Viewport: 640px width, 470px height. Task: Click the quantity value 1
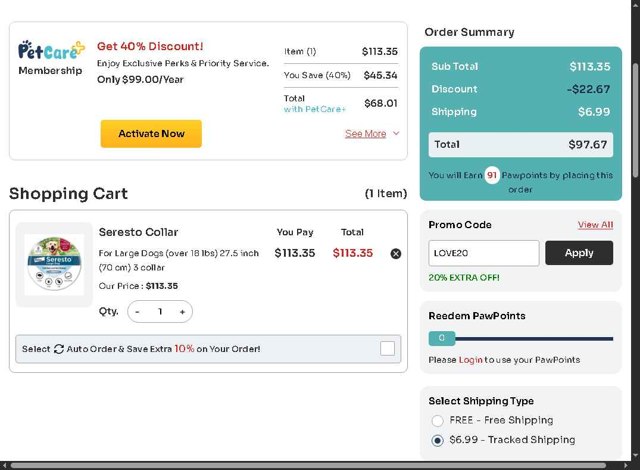(x=160, y=312)
